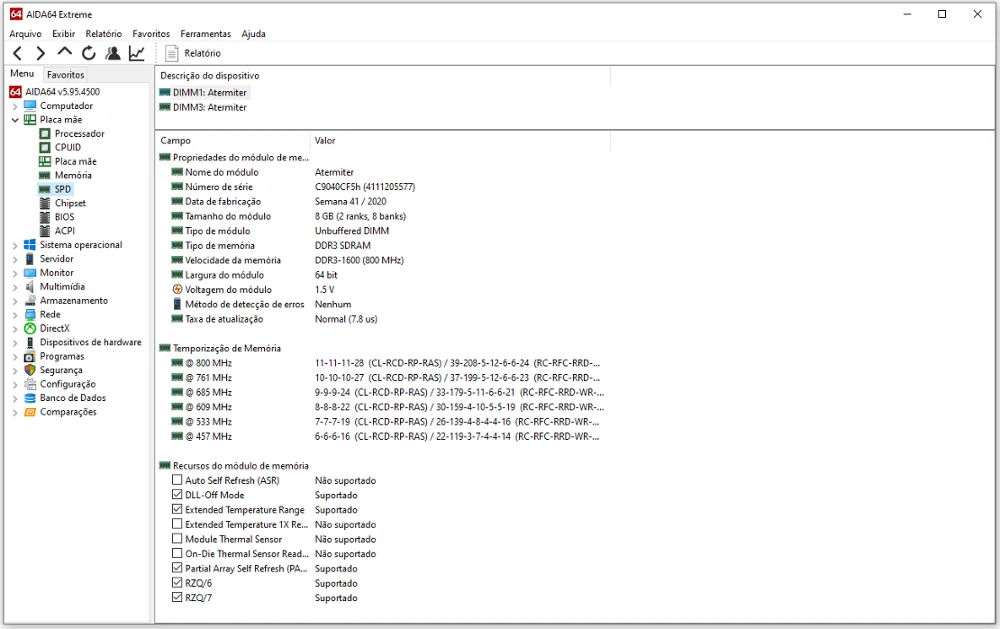Click the Relatório report button
This screenshot has width=1000, height=629.
pyautogui.click(x=193, y=54)
